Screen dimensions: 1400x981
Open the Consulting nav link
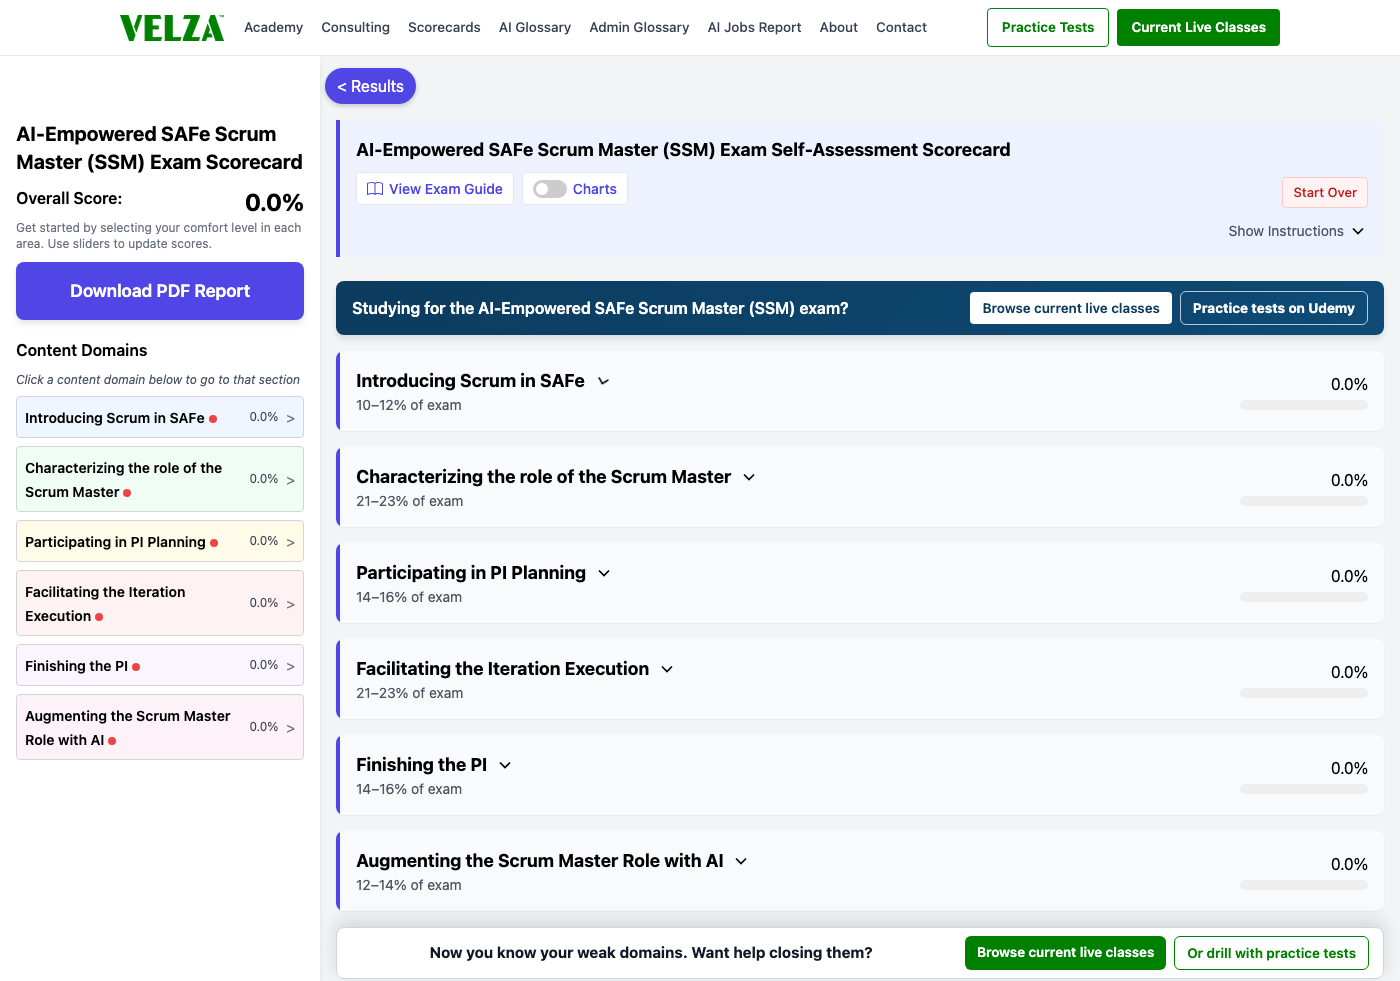pos(355,27)
